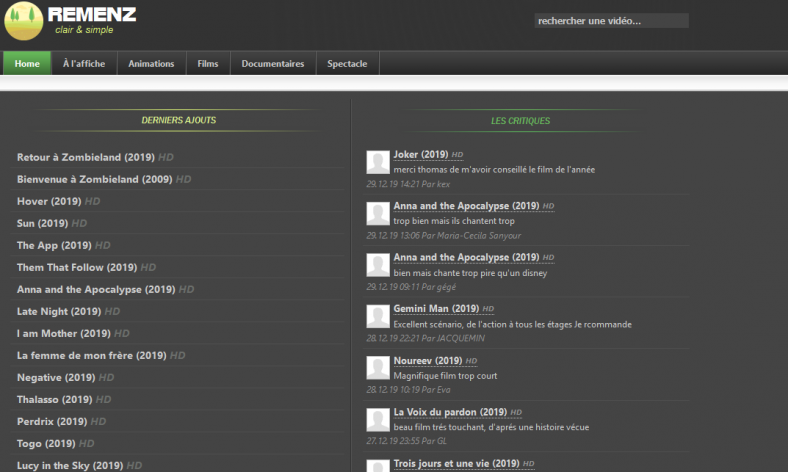
Task: Open the Spectacle tab
Action: point(347,64)
